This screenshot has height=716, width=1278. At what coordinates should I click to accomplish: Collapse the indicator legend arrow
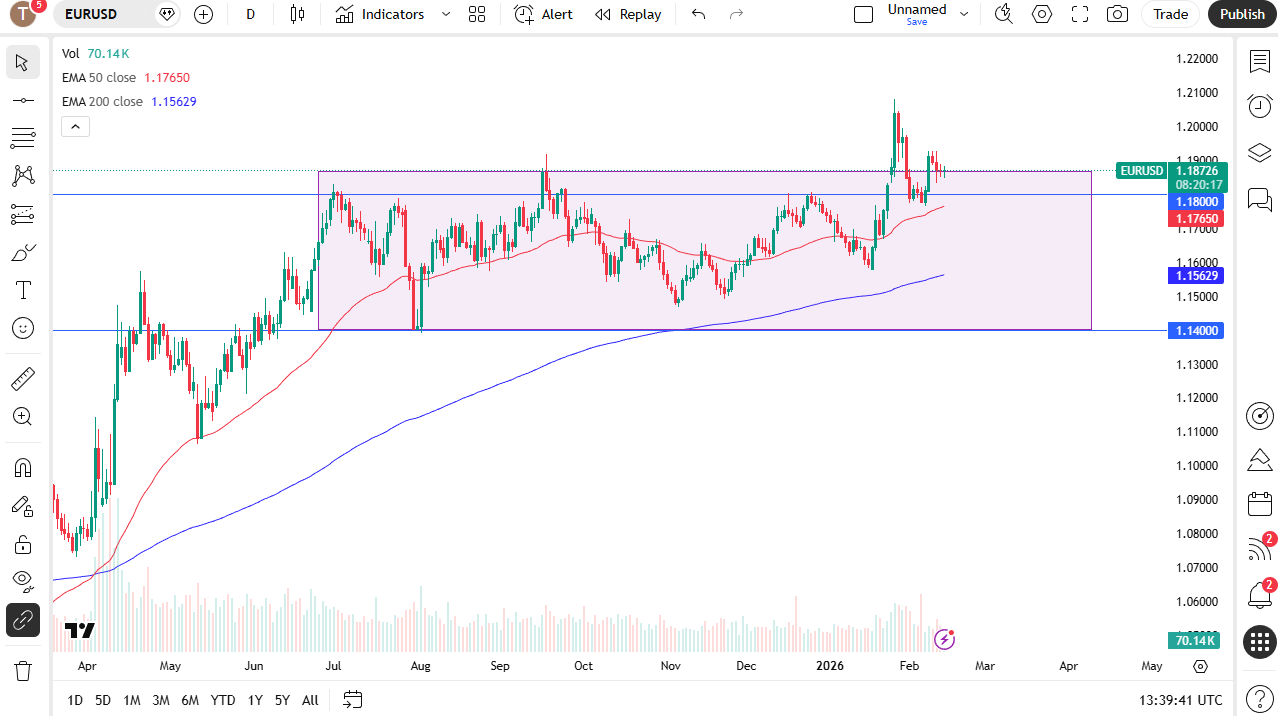(76, 127)
